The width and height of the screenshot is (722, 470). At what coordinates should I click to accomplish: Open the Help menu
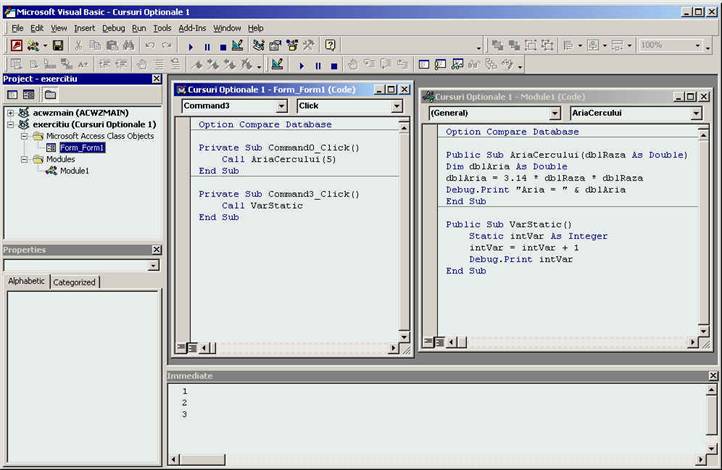pos(256,28)
